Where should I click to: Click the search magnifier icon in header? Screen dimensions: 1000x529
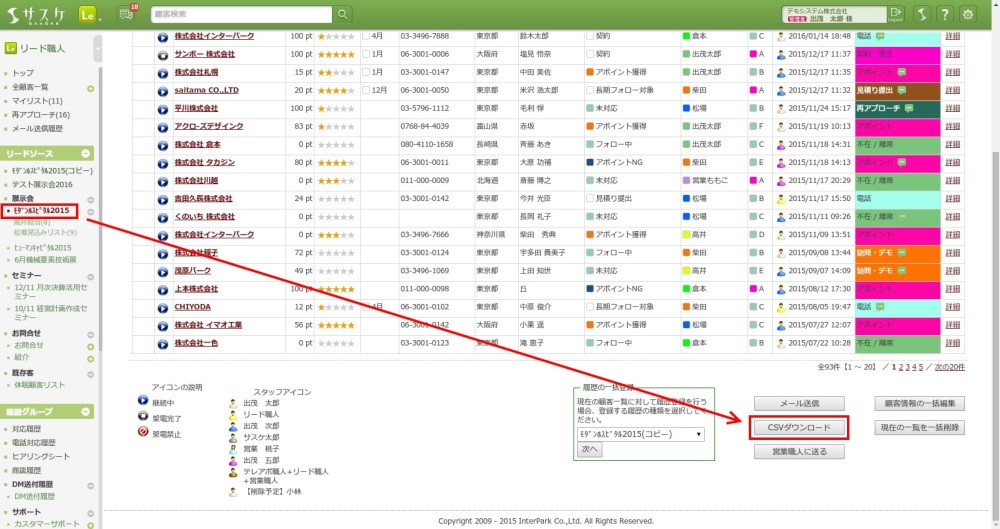click(343, 14)
